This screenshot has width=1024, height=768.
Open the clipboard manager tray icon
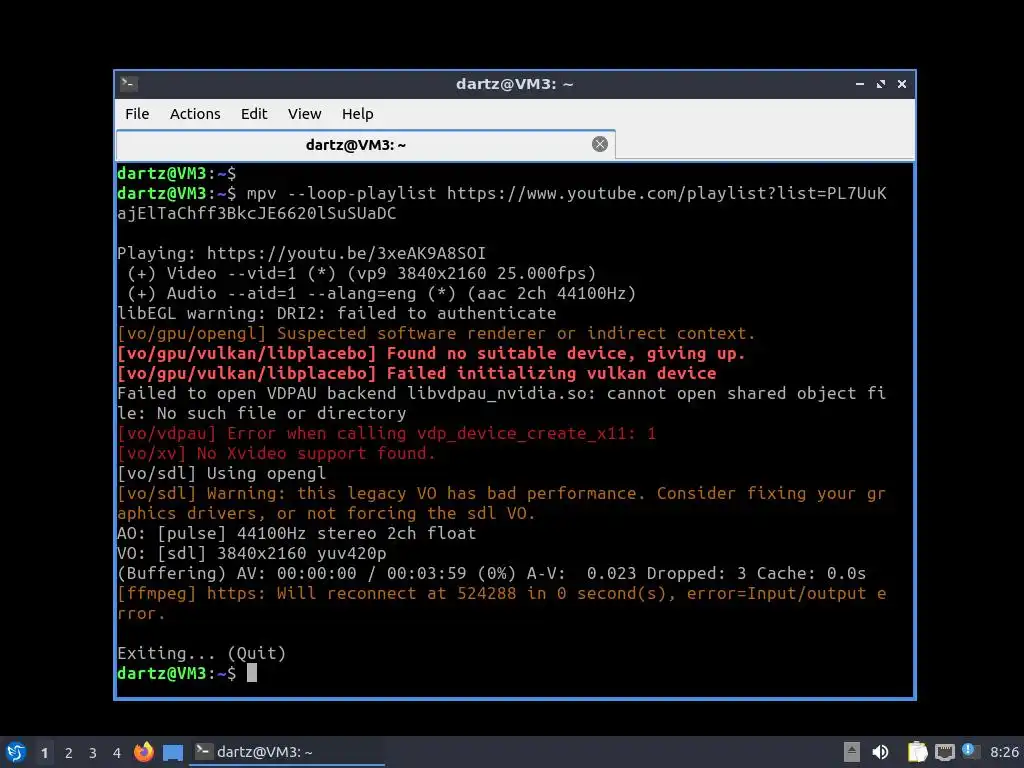point(918,752)
